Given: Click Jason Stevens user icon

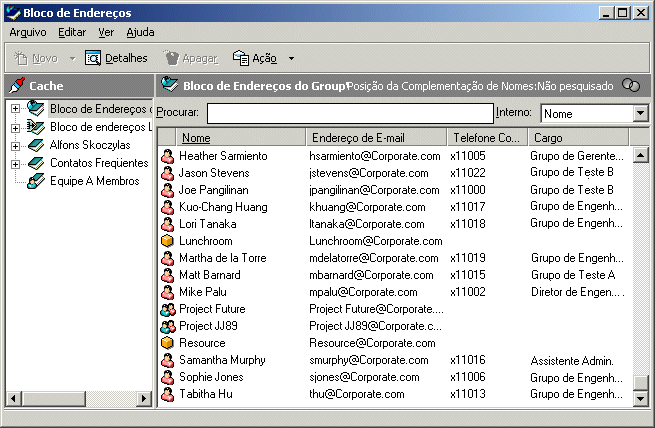Looking at the screenshot, I should point(168,173).
